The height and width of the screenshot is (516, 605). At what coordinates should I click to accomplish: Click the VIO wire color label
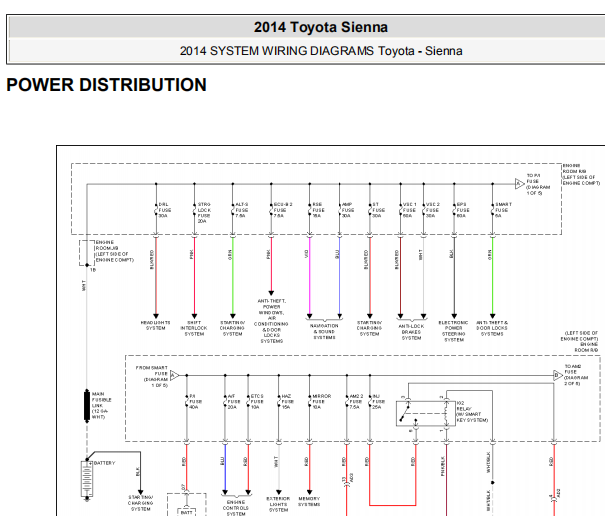306,254
